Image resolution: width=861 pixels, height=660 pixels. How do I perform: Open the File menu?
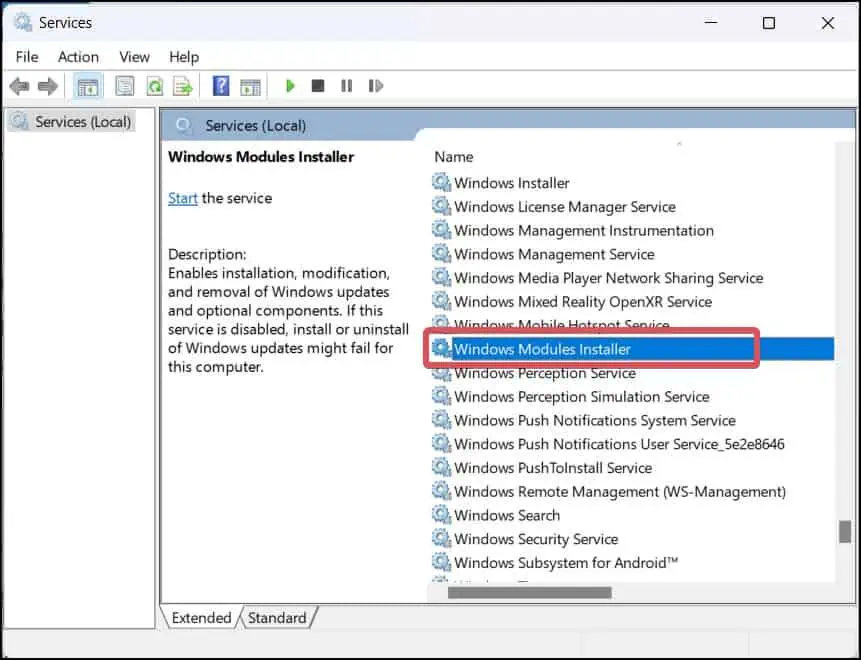27,57
